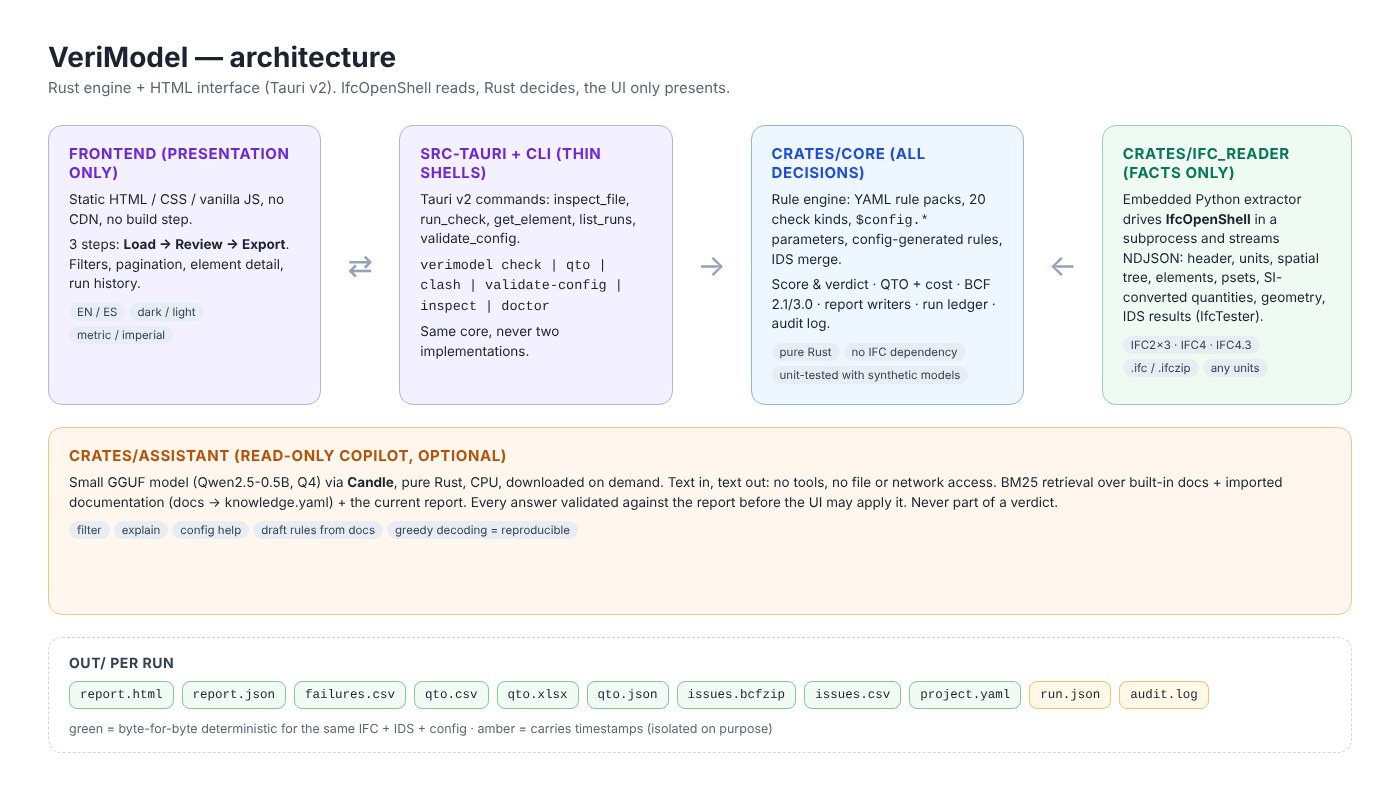The width and height of the screenshot is (1400, 800).
Task: Click the amber run.json chip
Action: pos(1070,694)
